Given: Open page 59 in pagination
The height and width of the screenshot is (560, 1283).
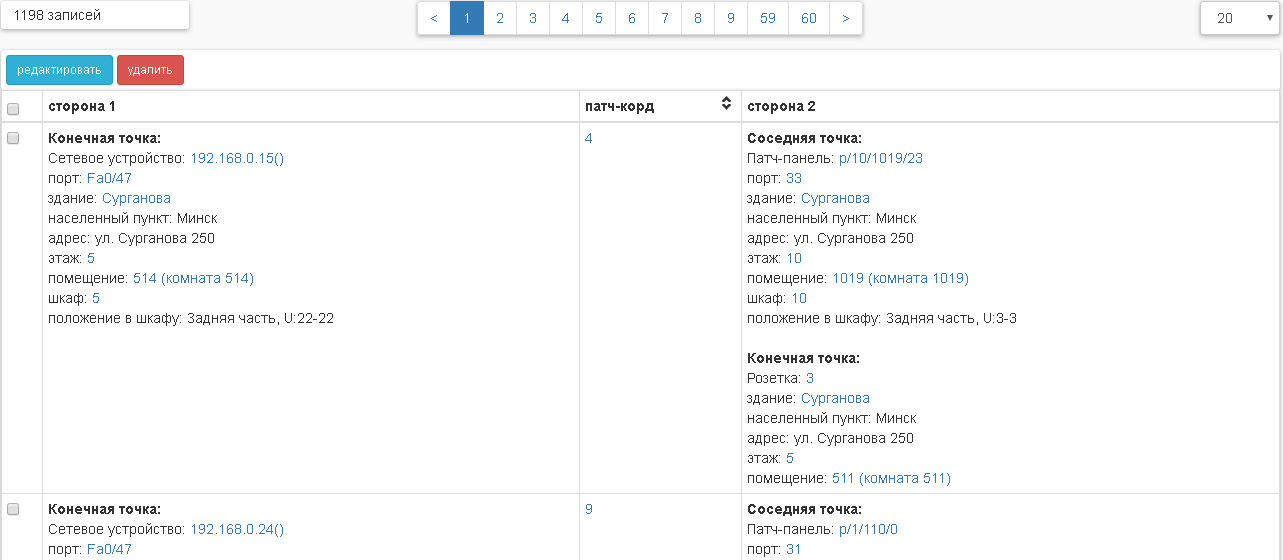Looking at the screenshot, I should (x=767, y=18).
